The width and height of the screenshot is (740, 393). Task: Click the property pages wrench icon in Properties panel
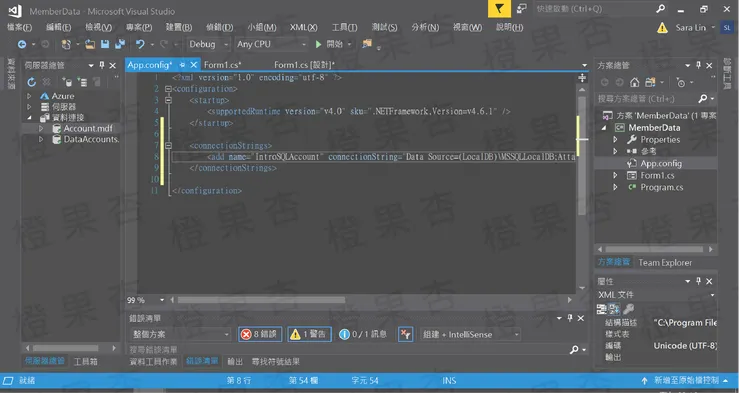click(x=628, y=309)
